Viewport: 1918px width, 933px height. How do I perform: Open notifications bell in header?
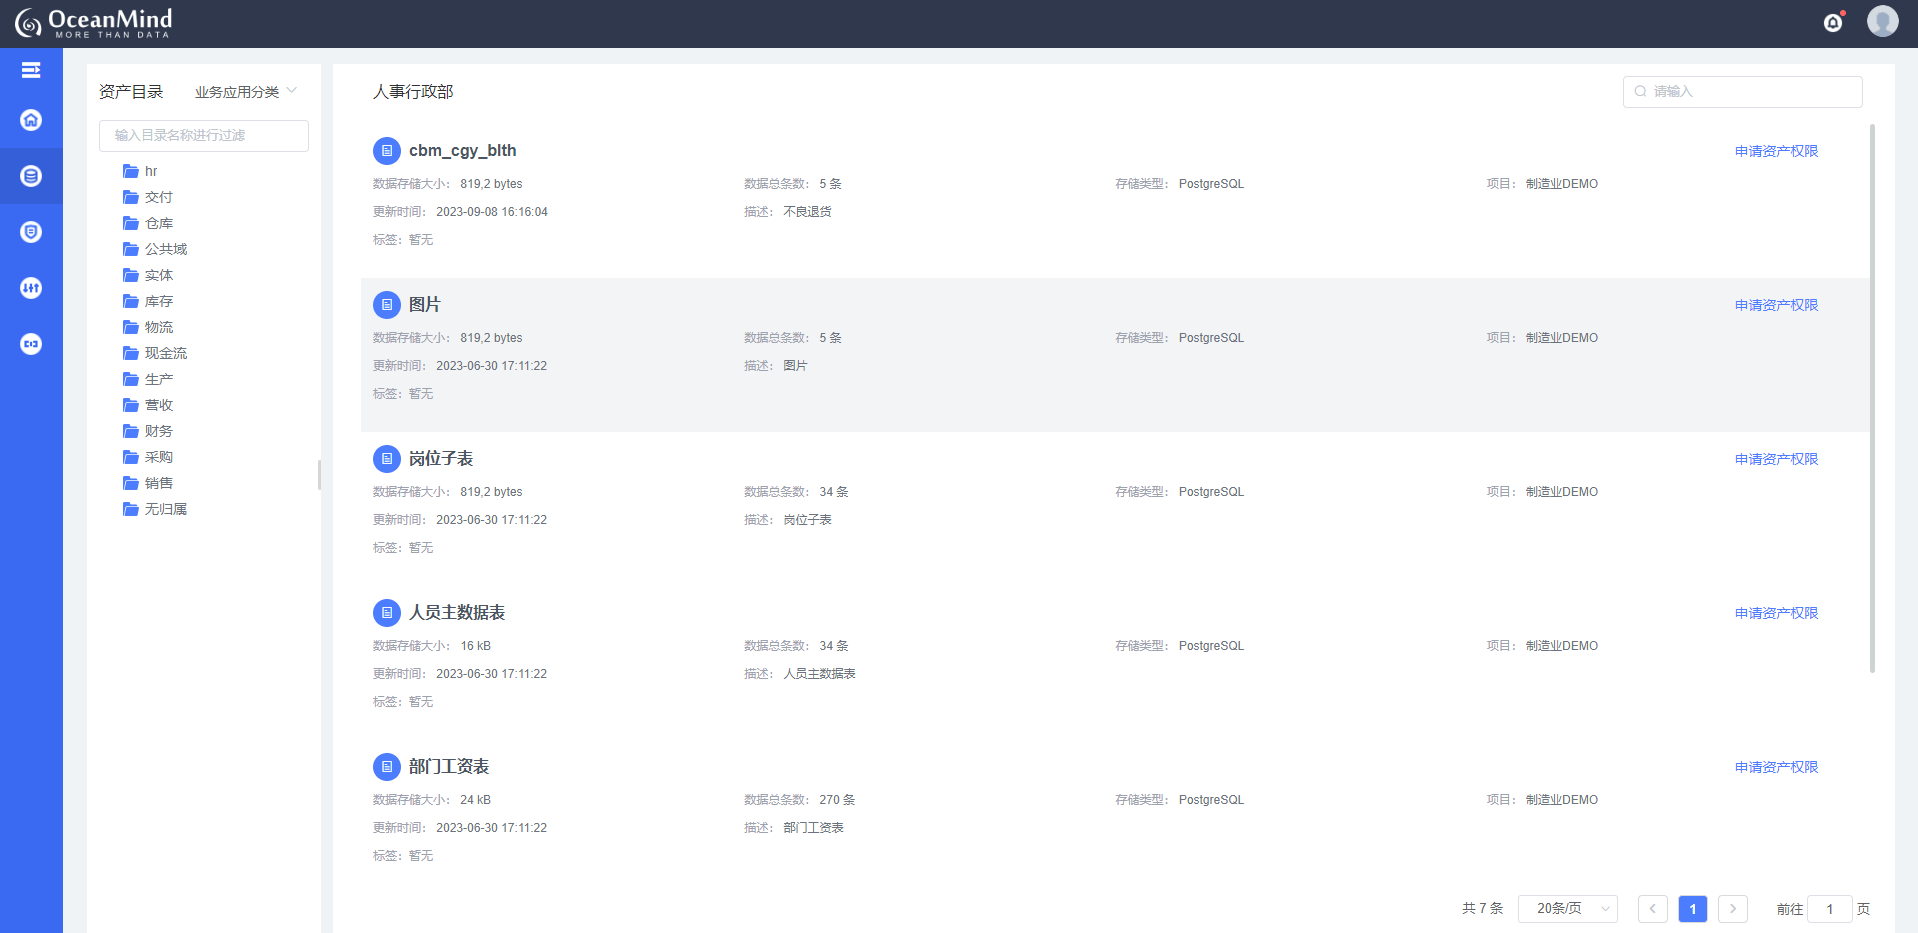[x=1833, y=22]
